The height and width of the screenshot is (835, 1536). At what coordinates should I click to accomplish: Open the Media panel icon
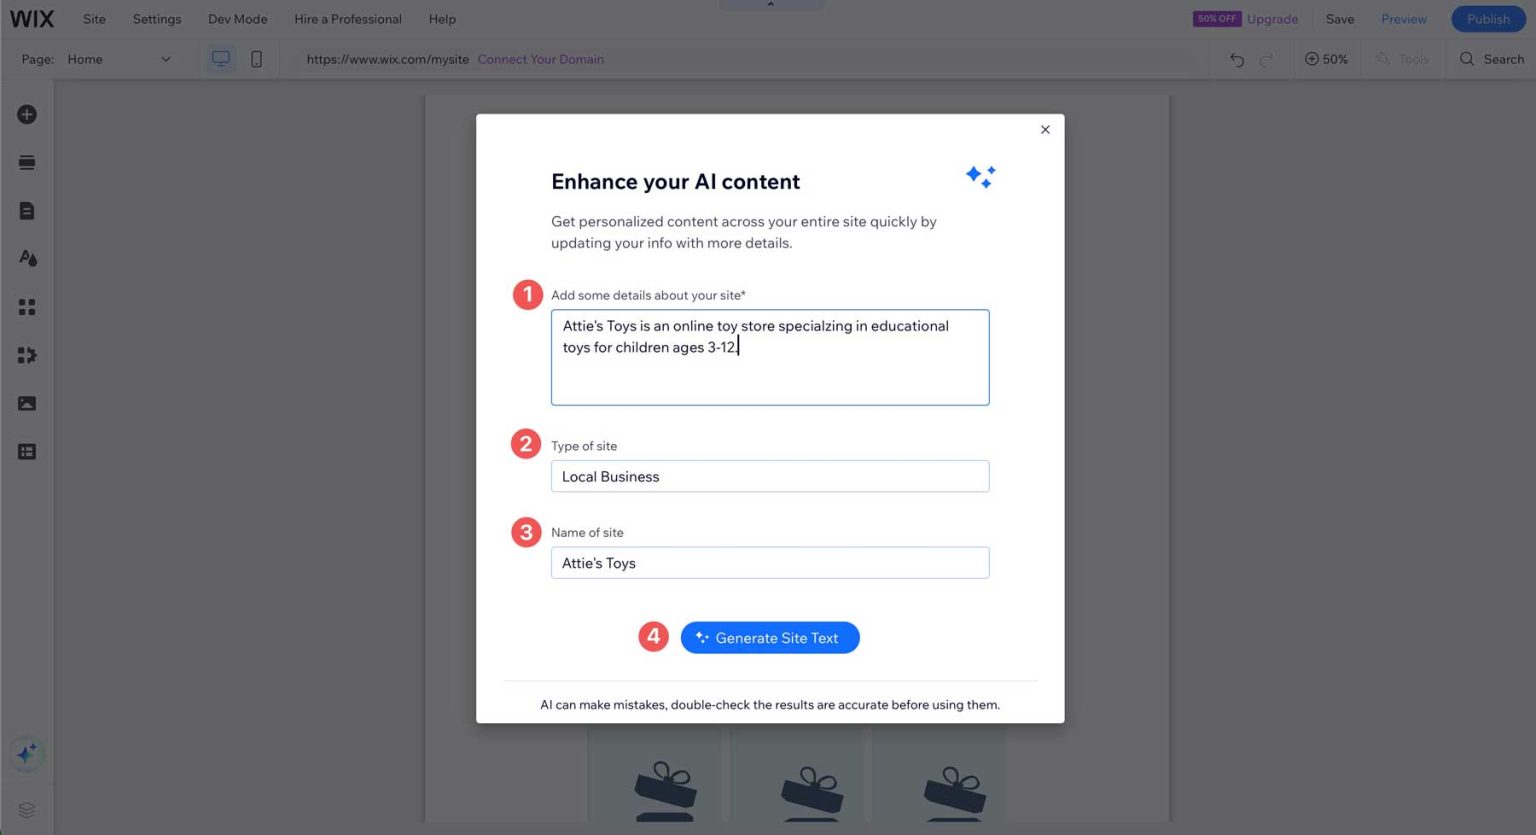coord(26,403)
